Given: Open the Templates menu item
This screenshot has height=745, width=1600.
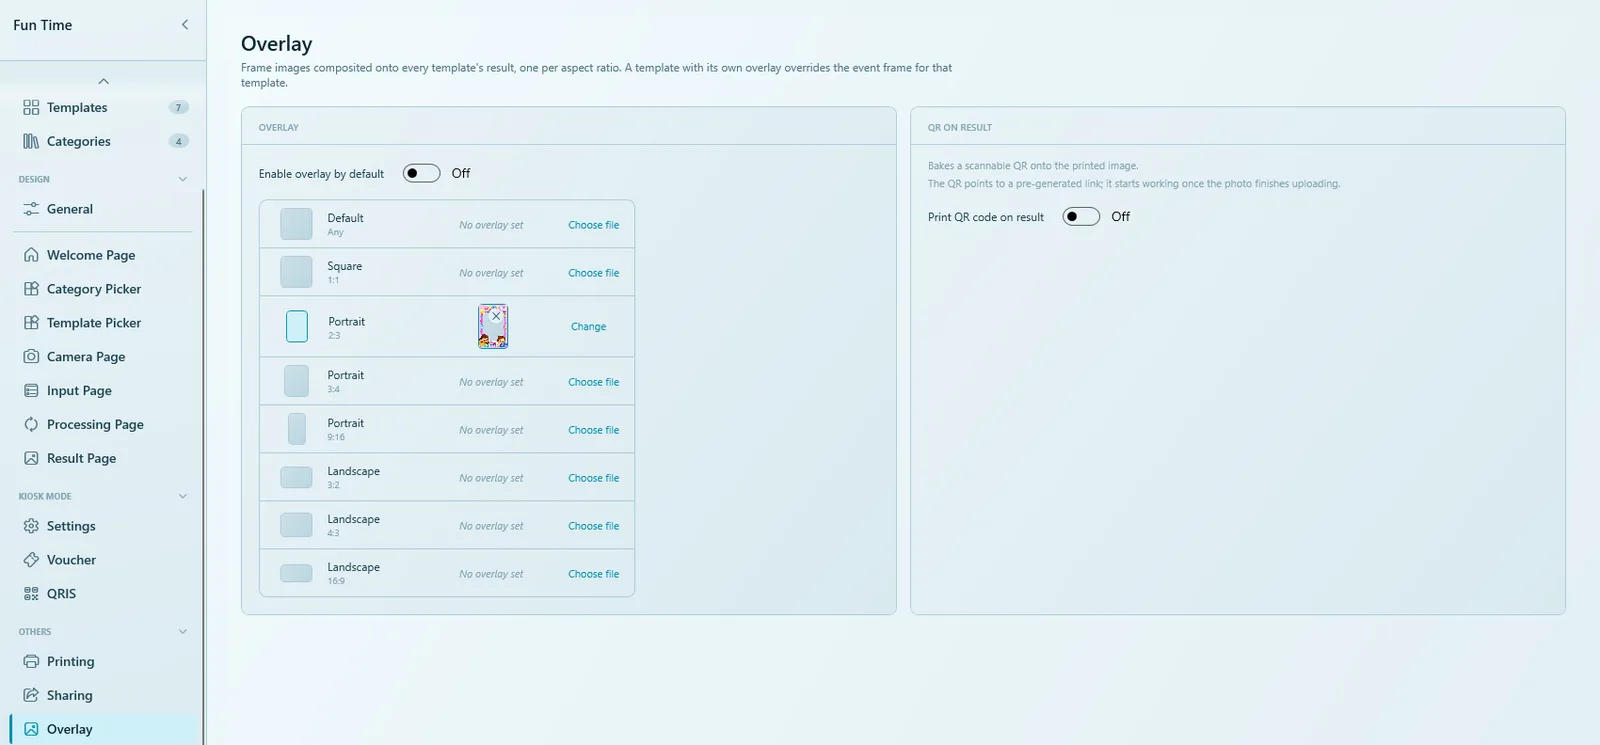Looking at the screenshot, I should [104, 107].
